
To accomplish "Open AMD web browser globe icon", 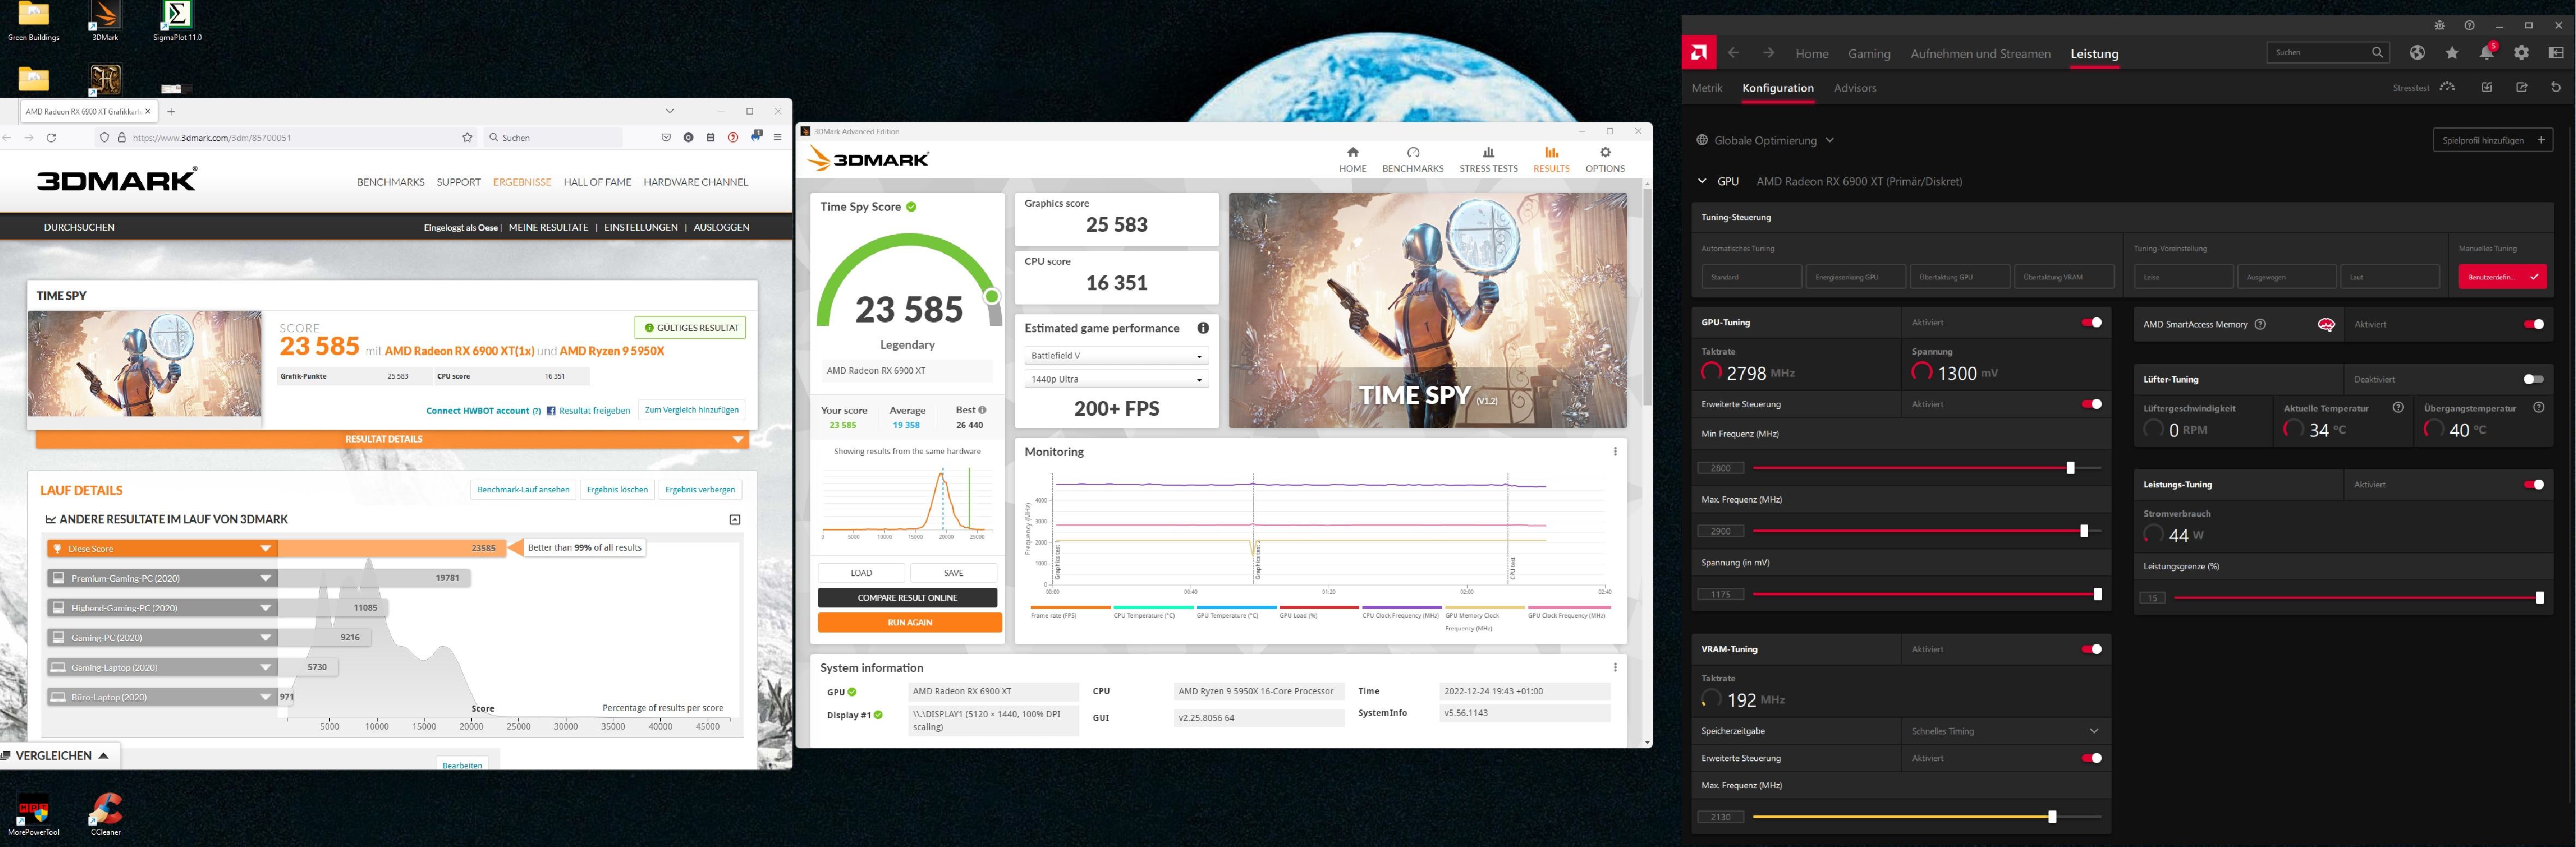I will pyautogui.click(x=2417, y=53).
